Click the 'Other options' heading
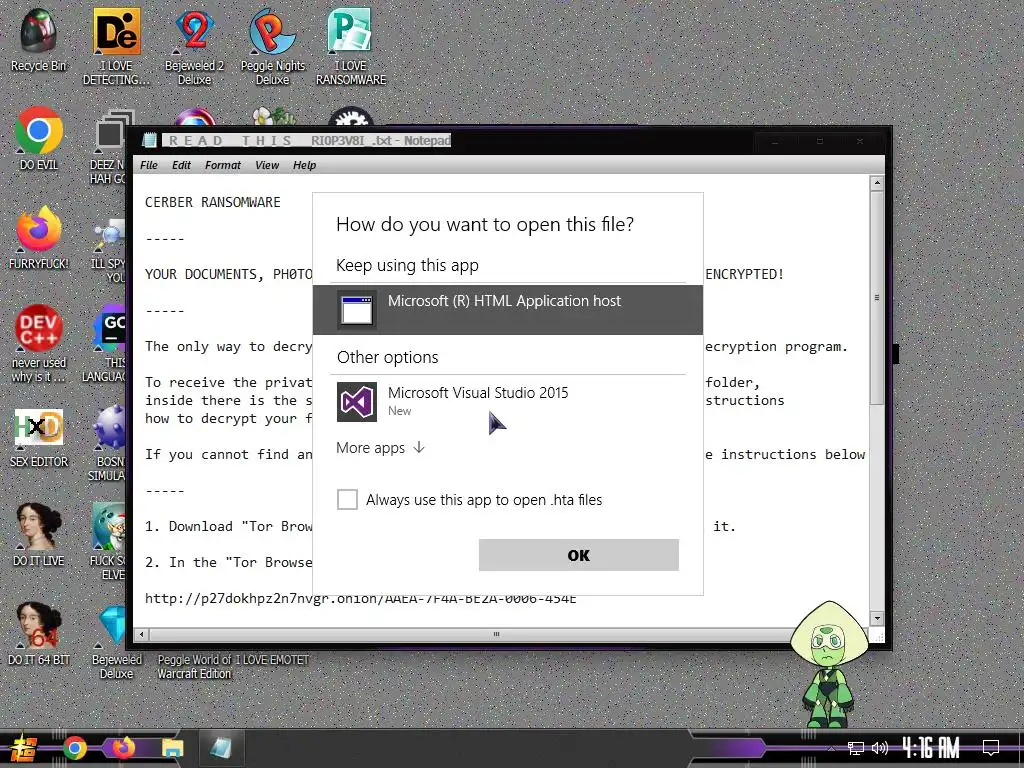Image resolution: width=1024 pixels, height=768 pixels. pyautogui.click(x=388, y=357)
